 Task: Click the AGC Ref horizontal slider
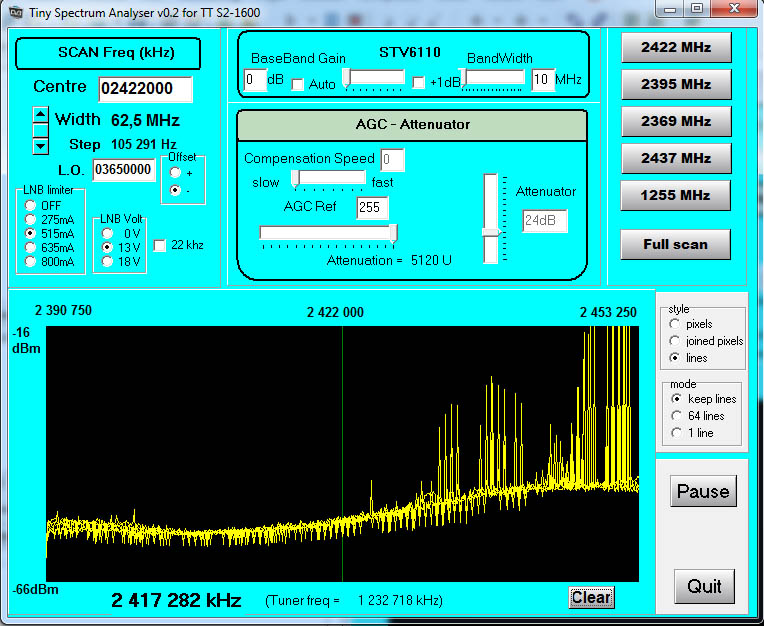coord(328,234)
